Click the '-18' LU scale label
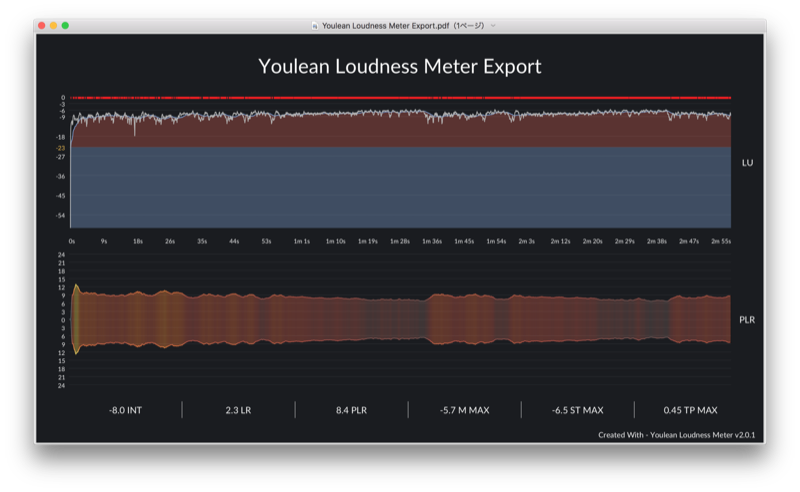 [61, 137]
